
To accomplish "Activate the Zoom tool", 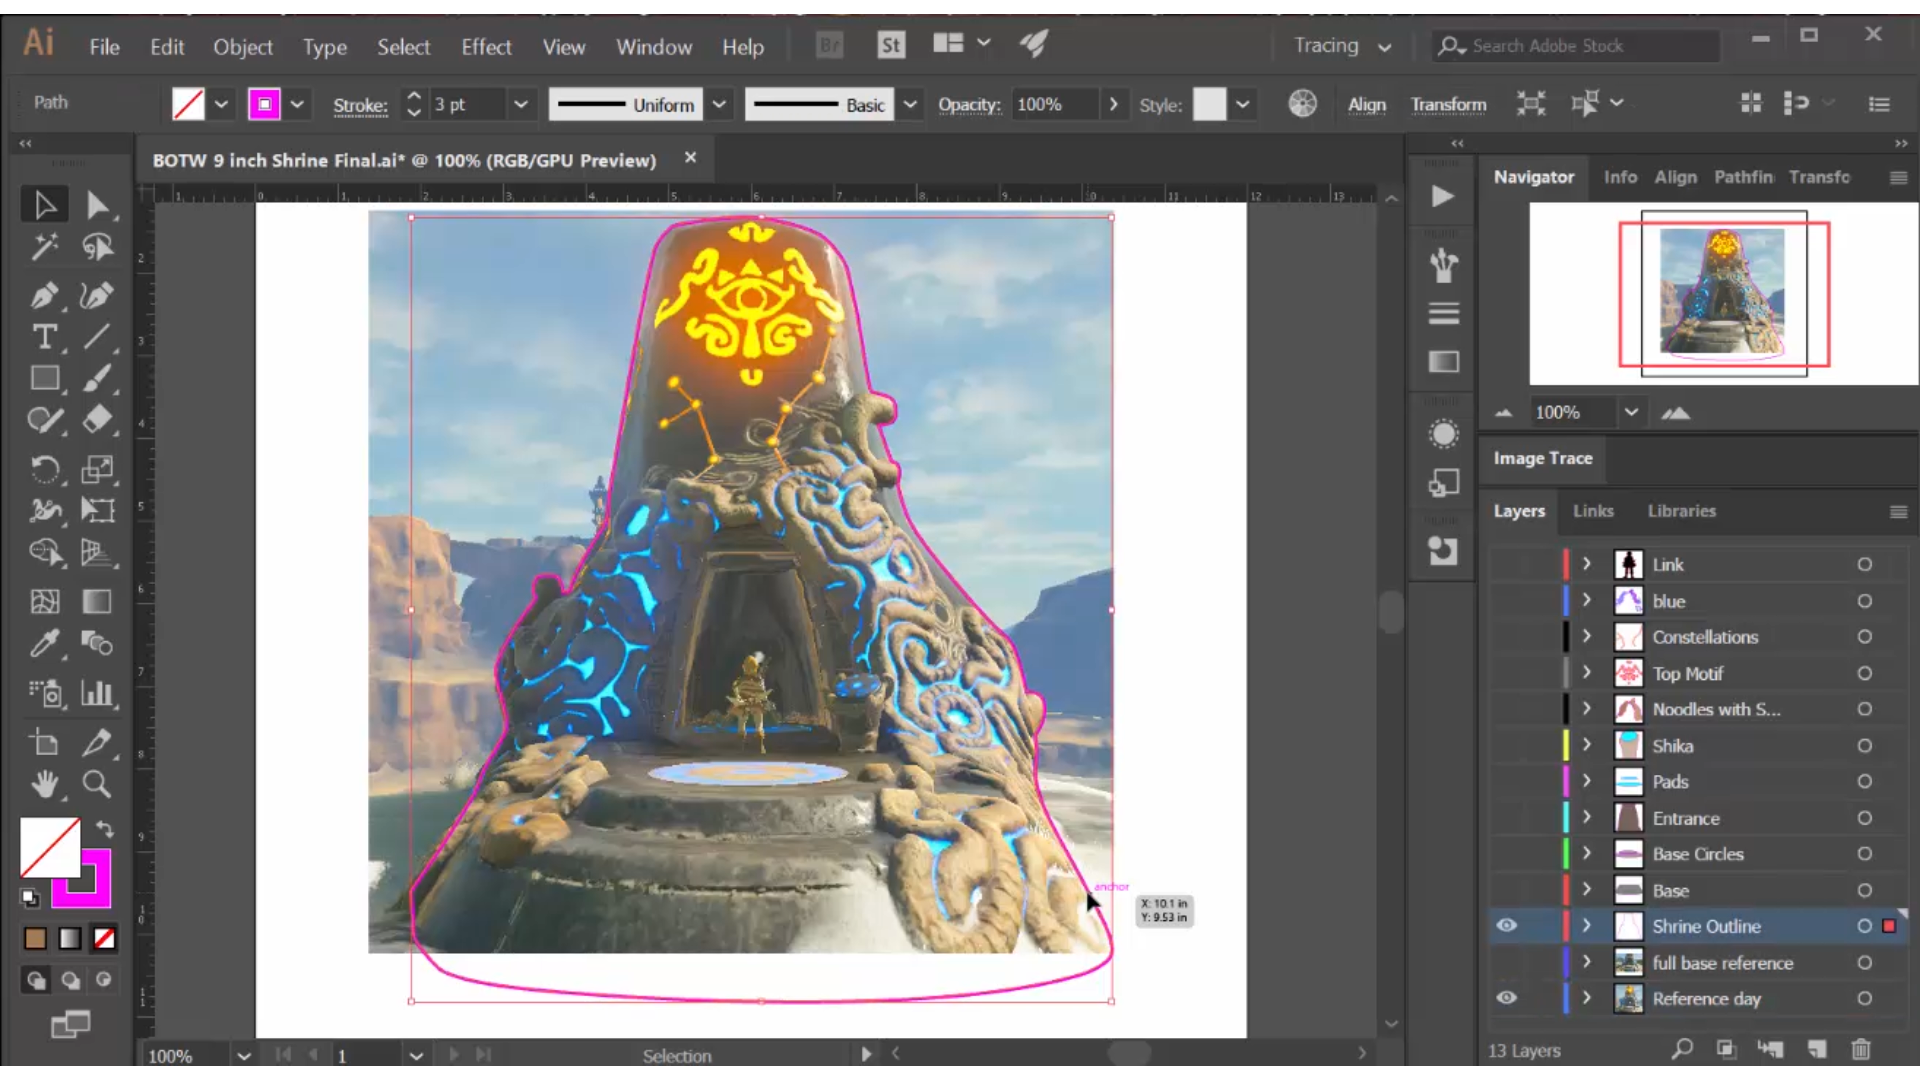I will [97, 785].
